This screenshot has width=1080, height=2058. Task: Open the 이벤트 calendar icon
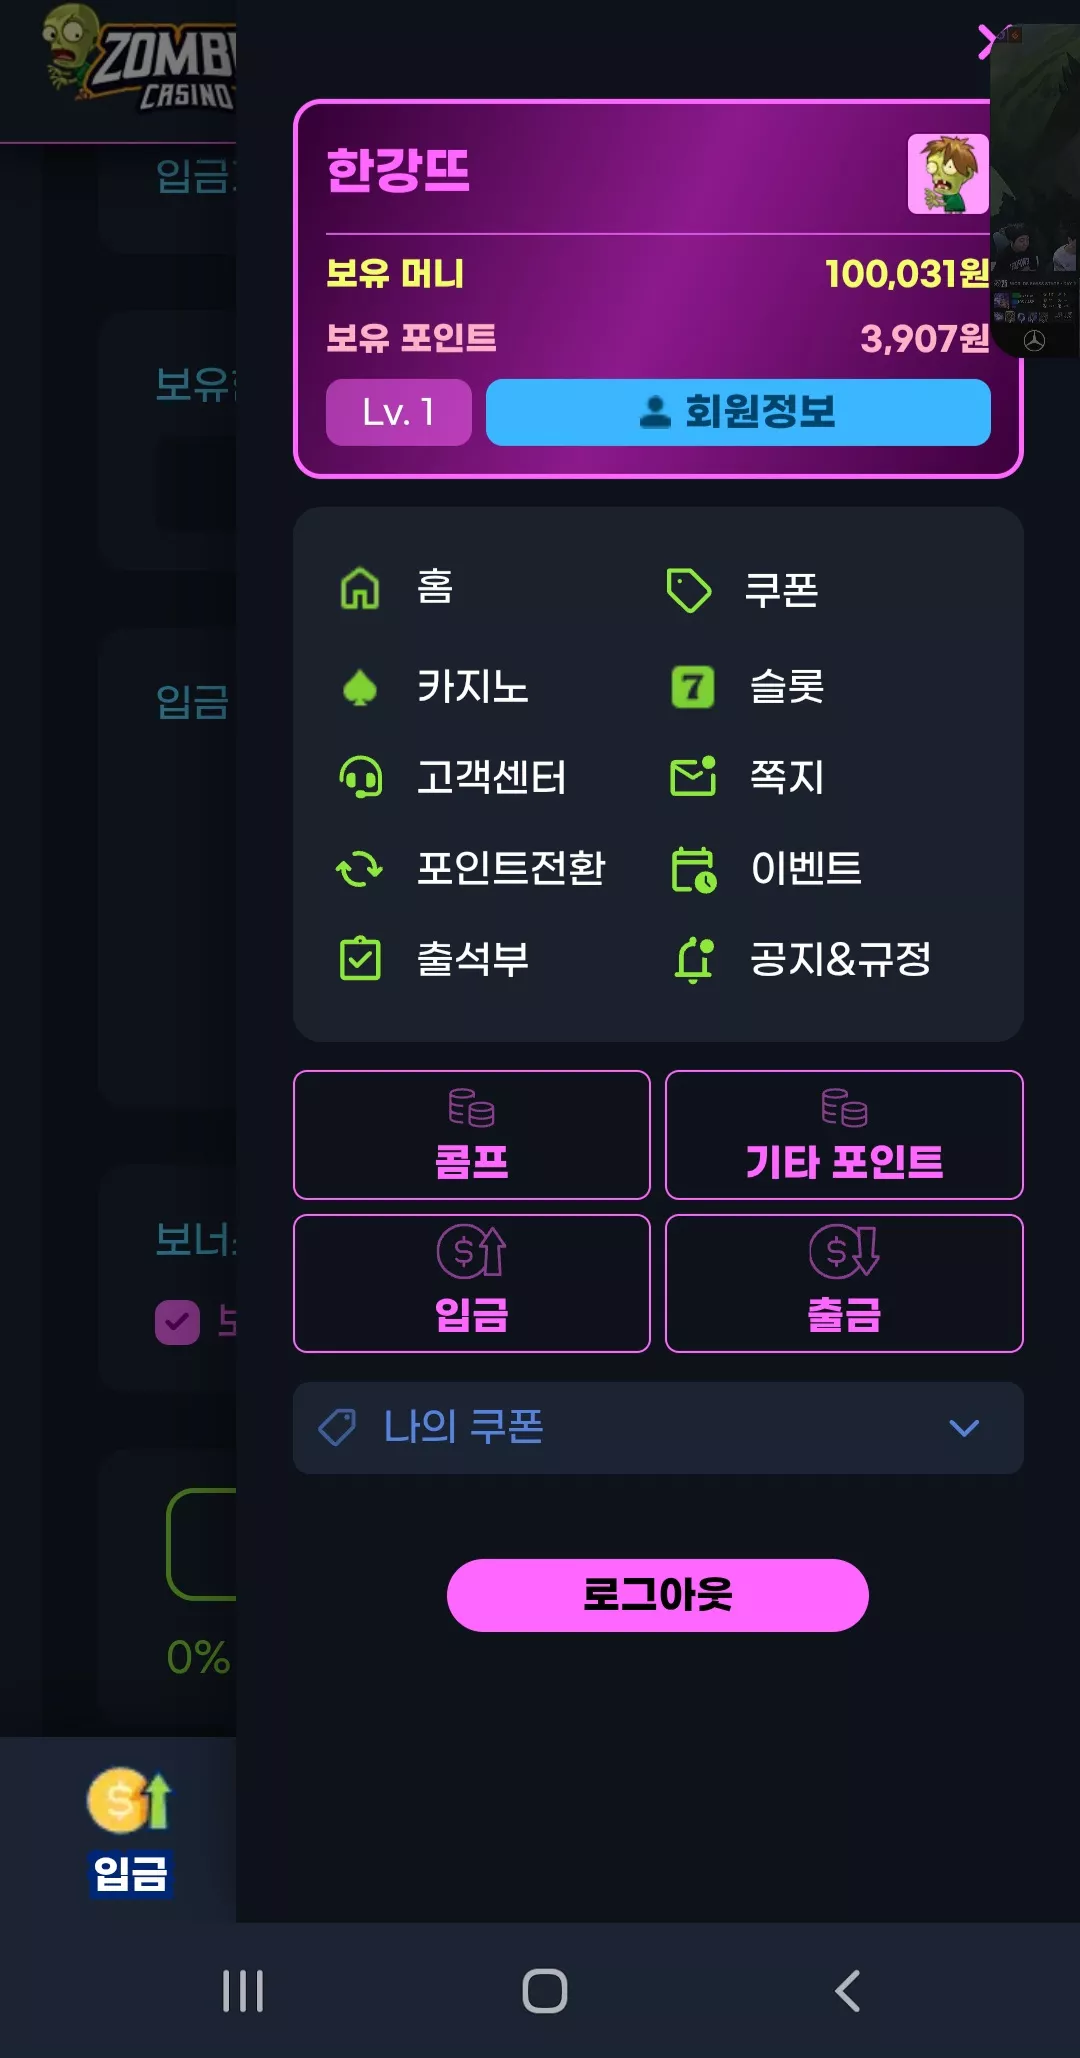tap(693, 869)
